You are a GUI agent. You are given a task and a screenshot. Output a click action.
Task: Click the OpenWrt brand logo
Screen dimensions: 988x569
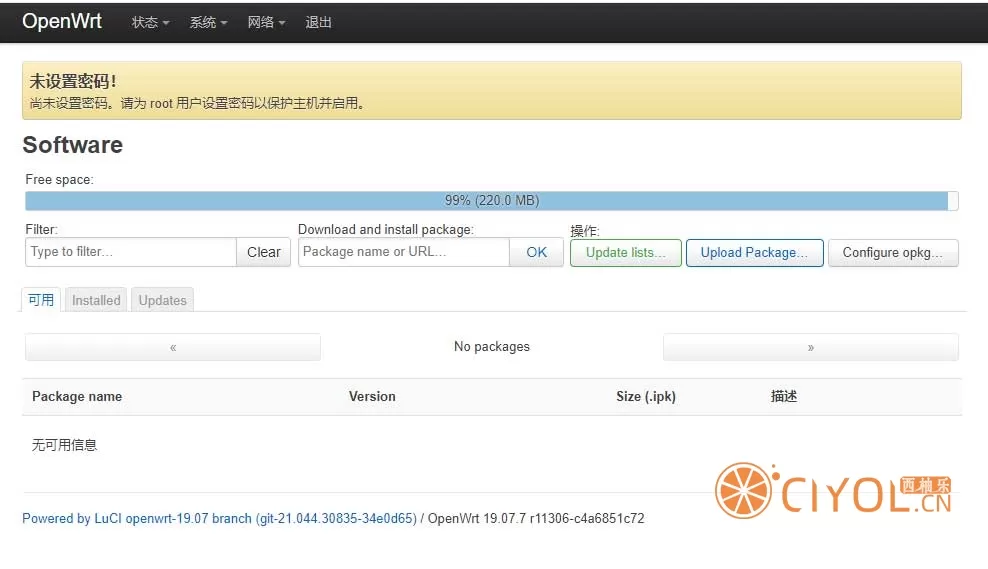62,21
